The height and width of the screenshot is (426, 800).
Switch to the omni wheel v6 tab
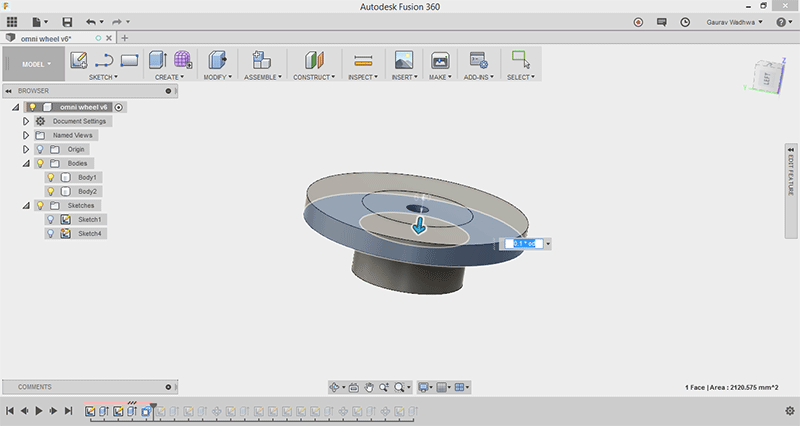click(x=45, y=38)
